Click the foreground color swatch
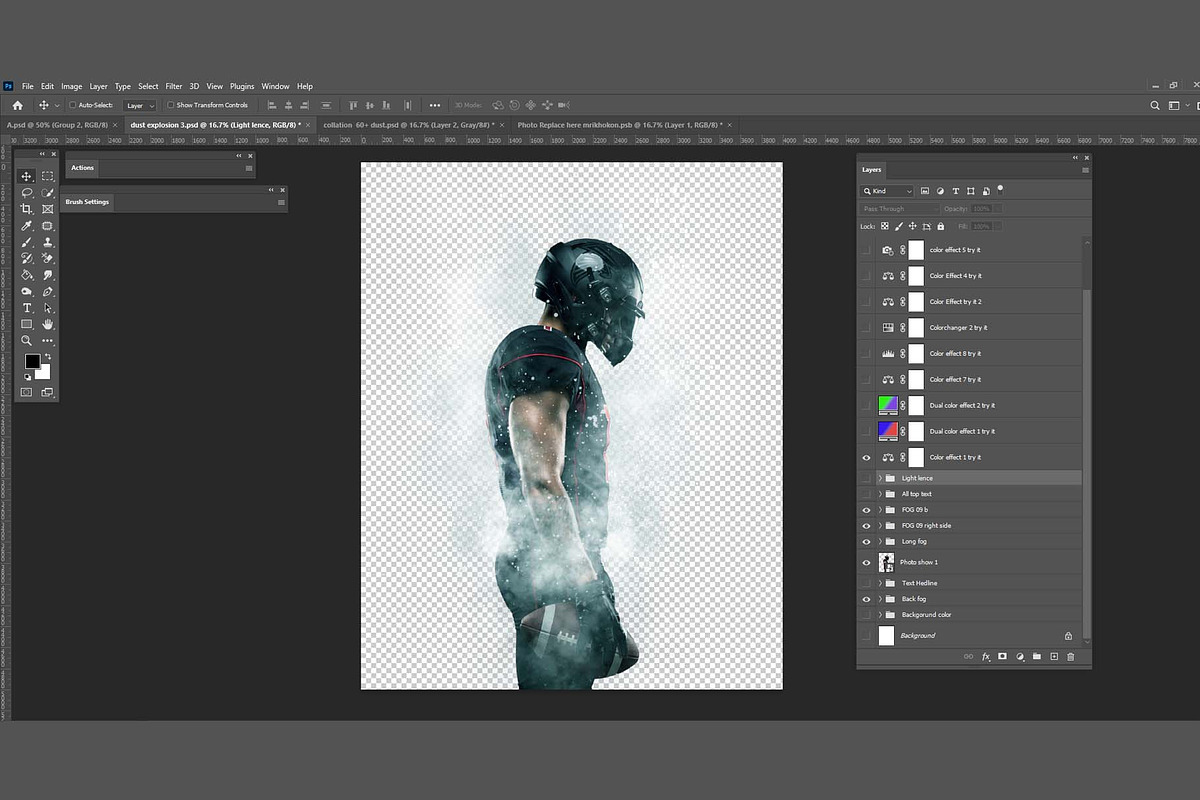The width and height of the screenshot is (1200, 800). tap(32, 361)
